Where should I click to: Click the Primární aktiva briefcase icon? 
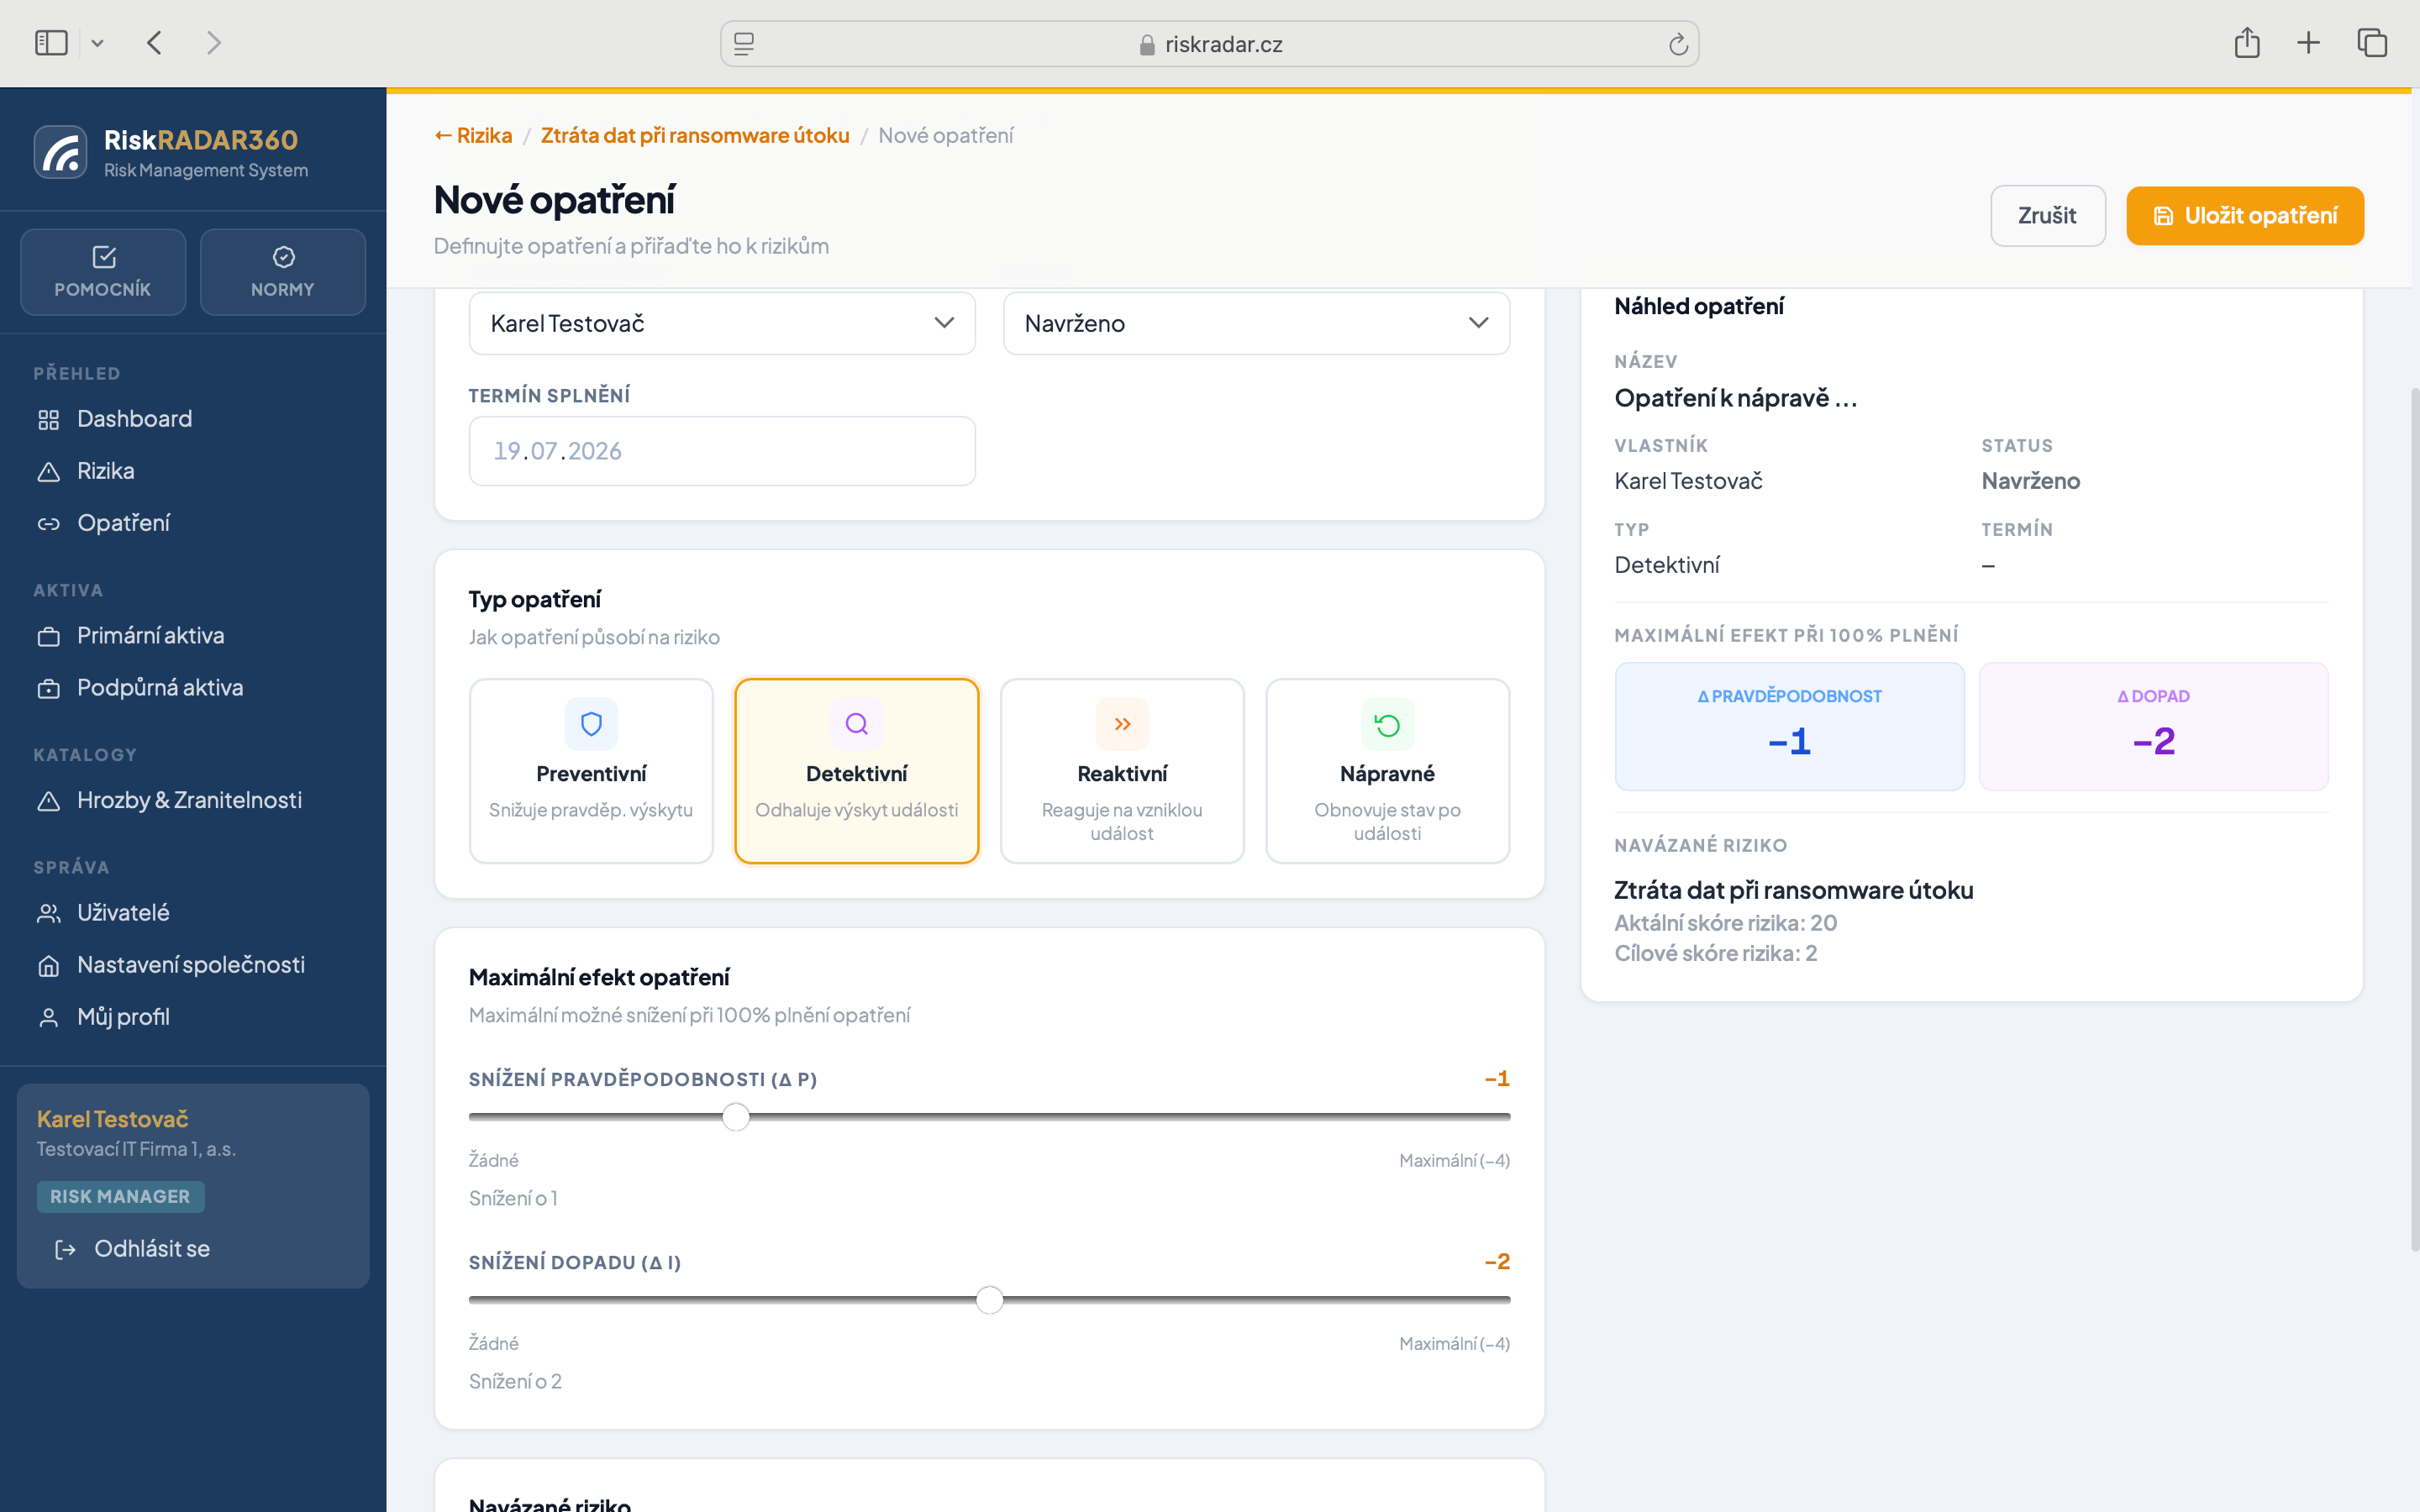click(48, 637)
